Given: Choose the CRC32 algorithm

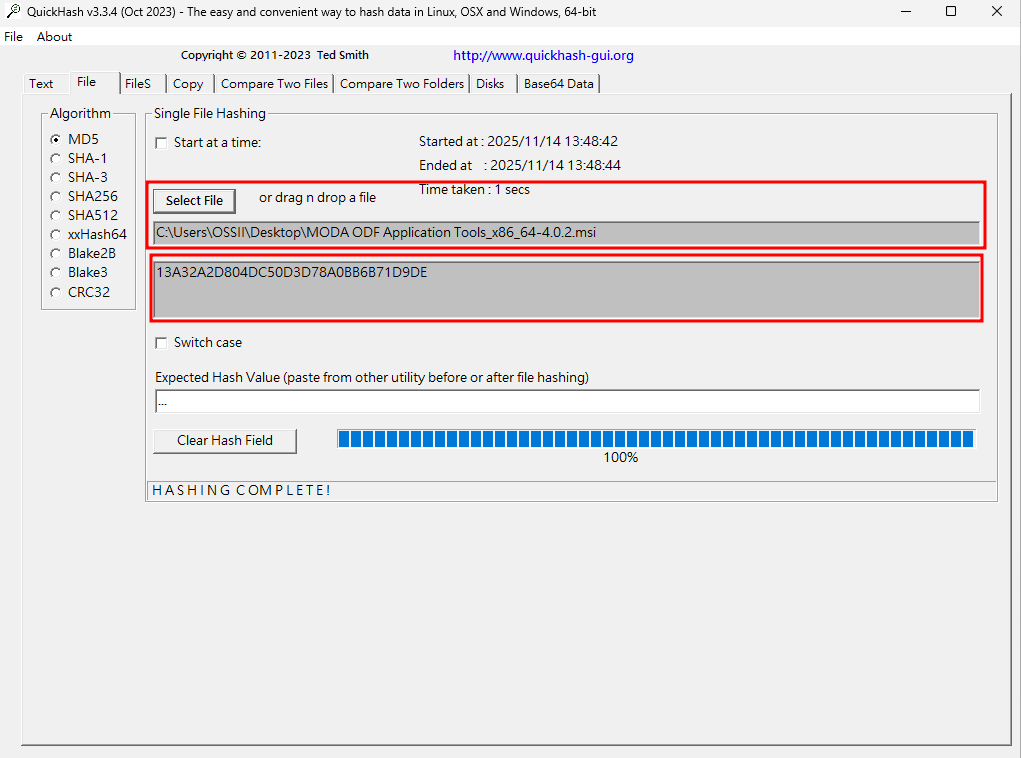Looking at the screenshot, I should coord(56,292).
